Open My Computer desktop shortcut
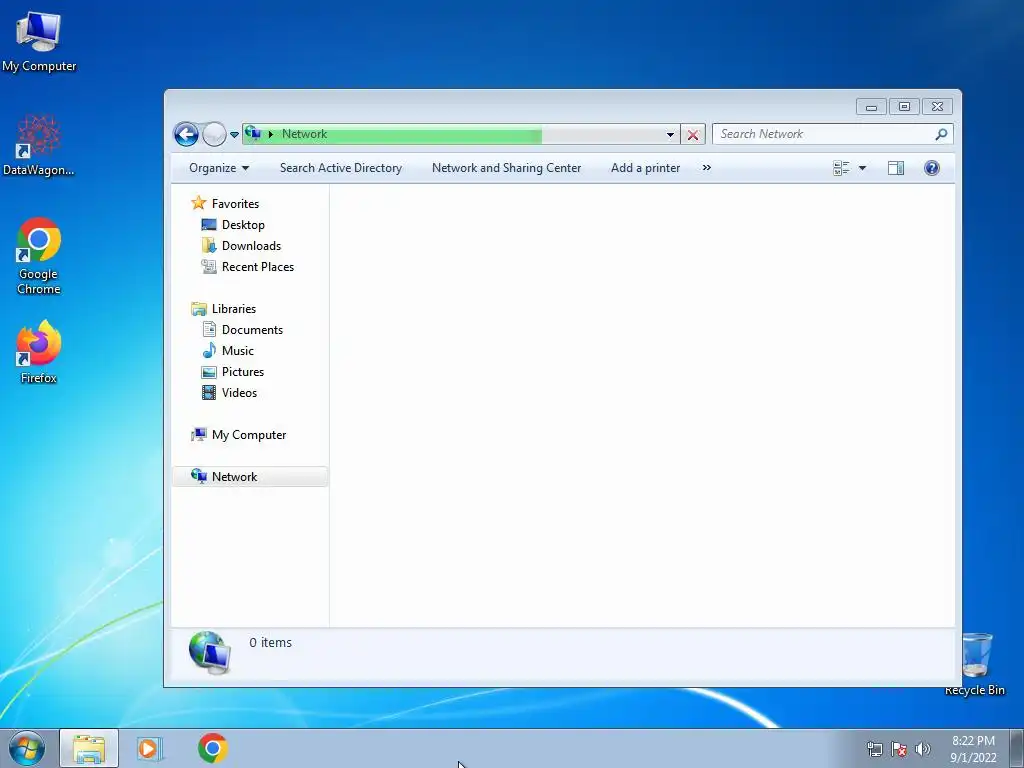Viewport: 1024px width, 768px height. [39, 40]
